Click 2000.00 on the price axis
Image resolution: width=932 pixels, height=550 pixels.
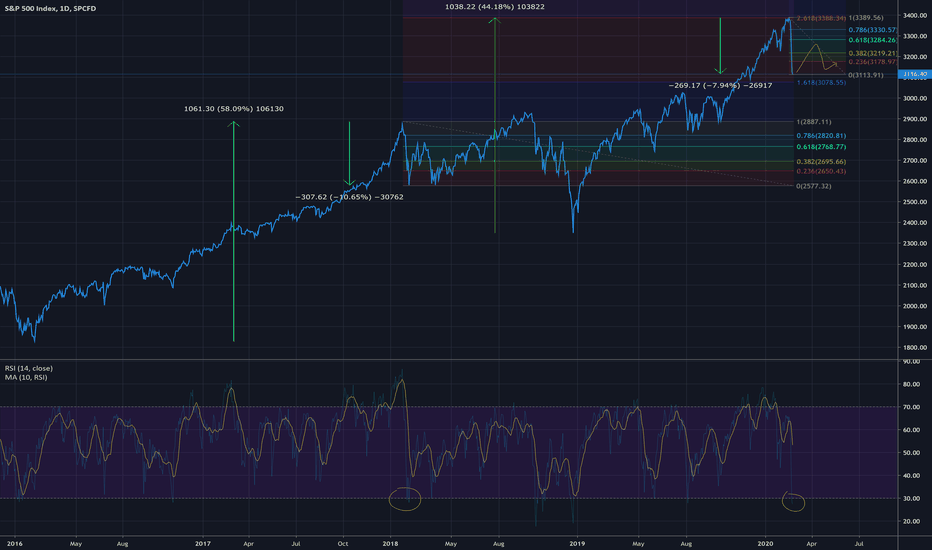coord(915,306)
